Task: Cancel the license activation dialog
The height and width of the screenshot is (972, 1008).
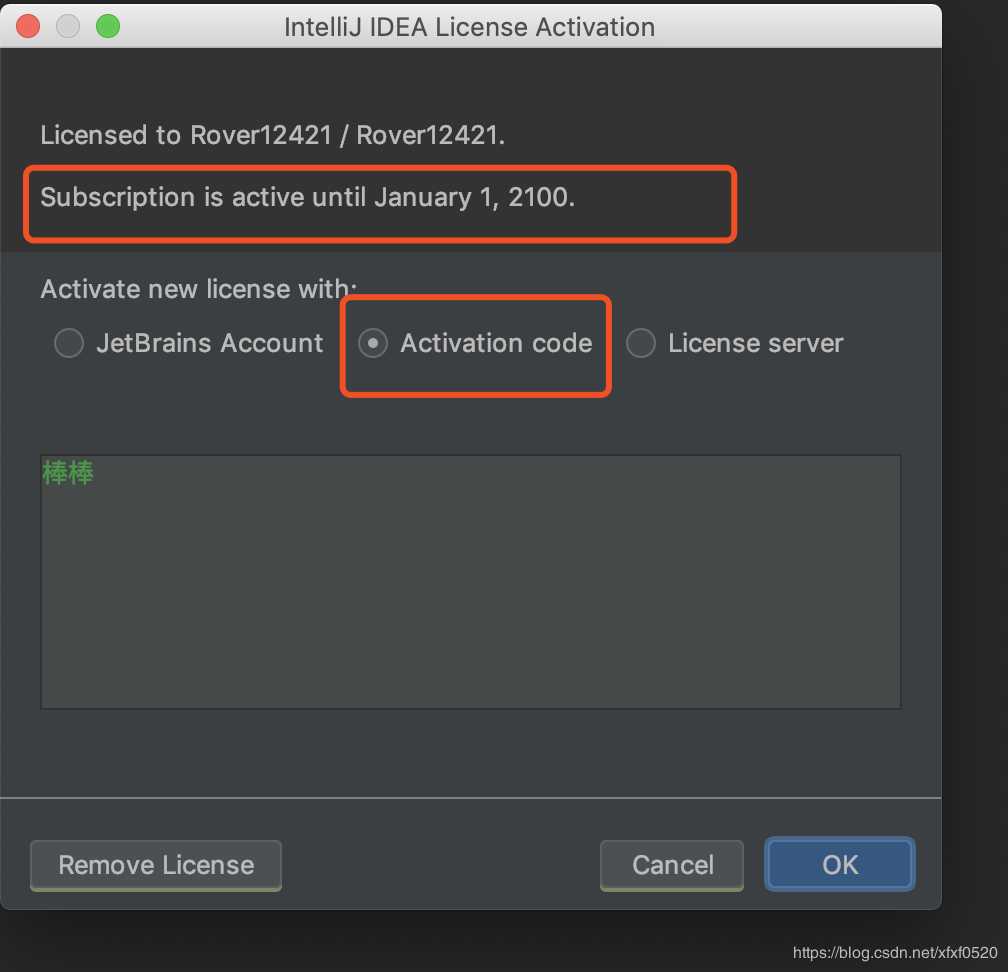Action: click(672, 865)
